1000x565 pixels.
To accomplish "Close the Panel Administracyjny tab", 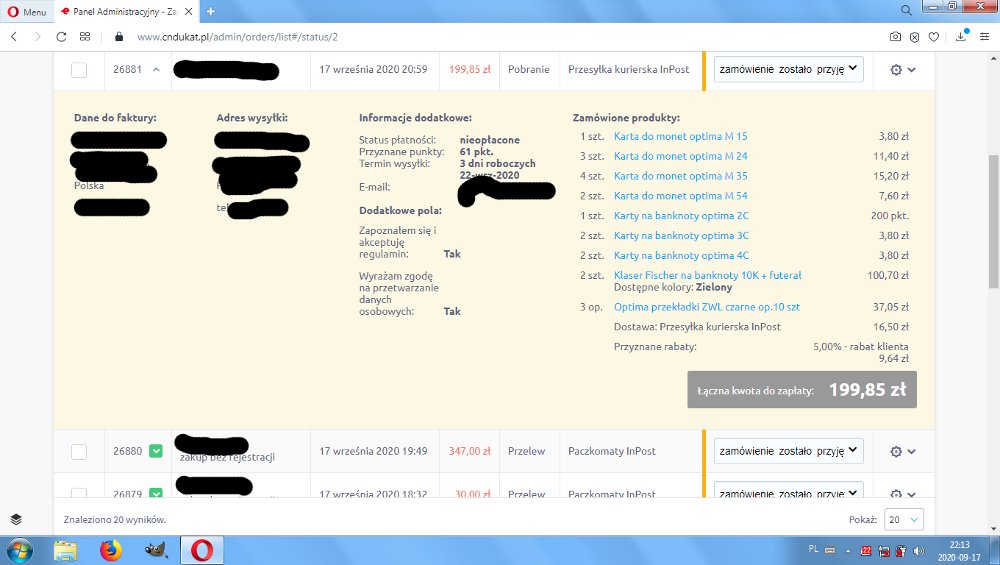I will point(188,11).
